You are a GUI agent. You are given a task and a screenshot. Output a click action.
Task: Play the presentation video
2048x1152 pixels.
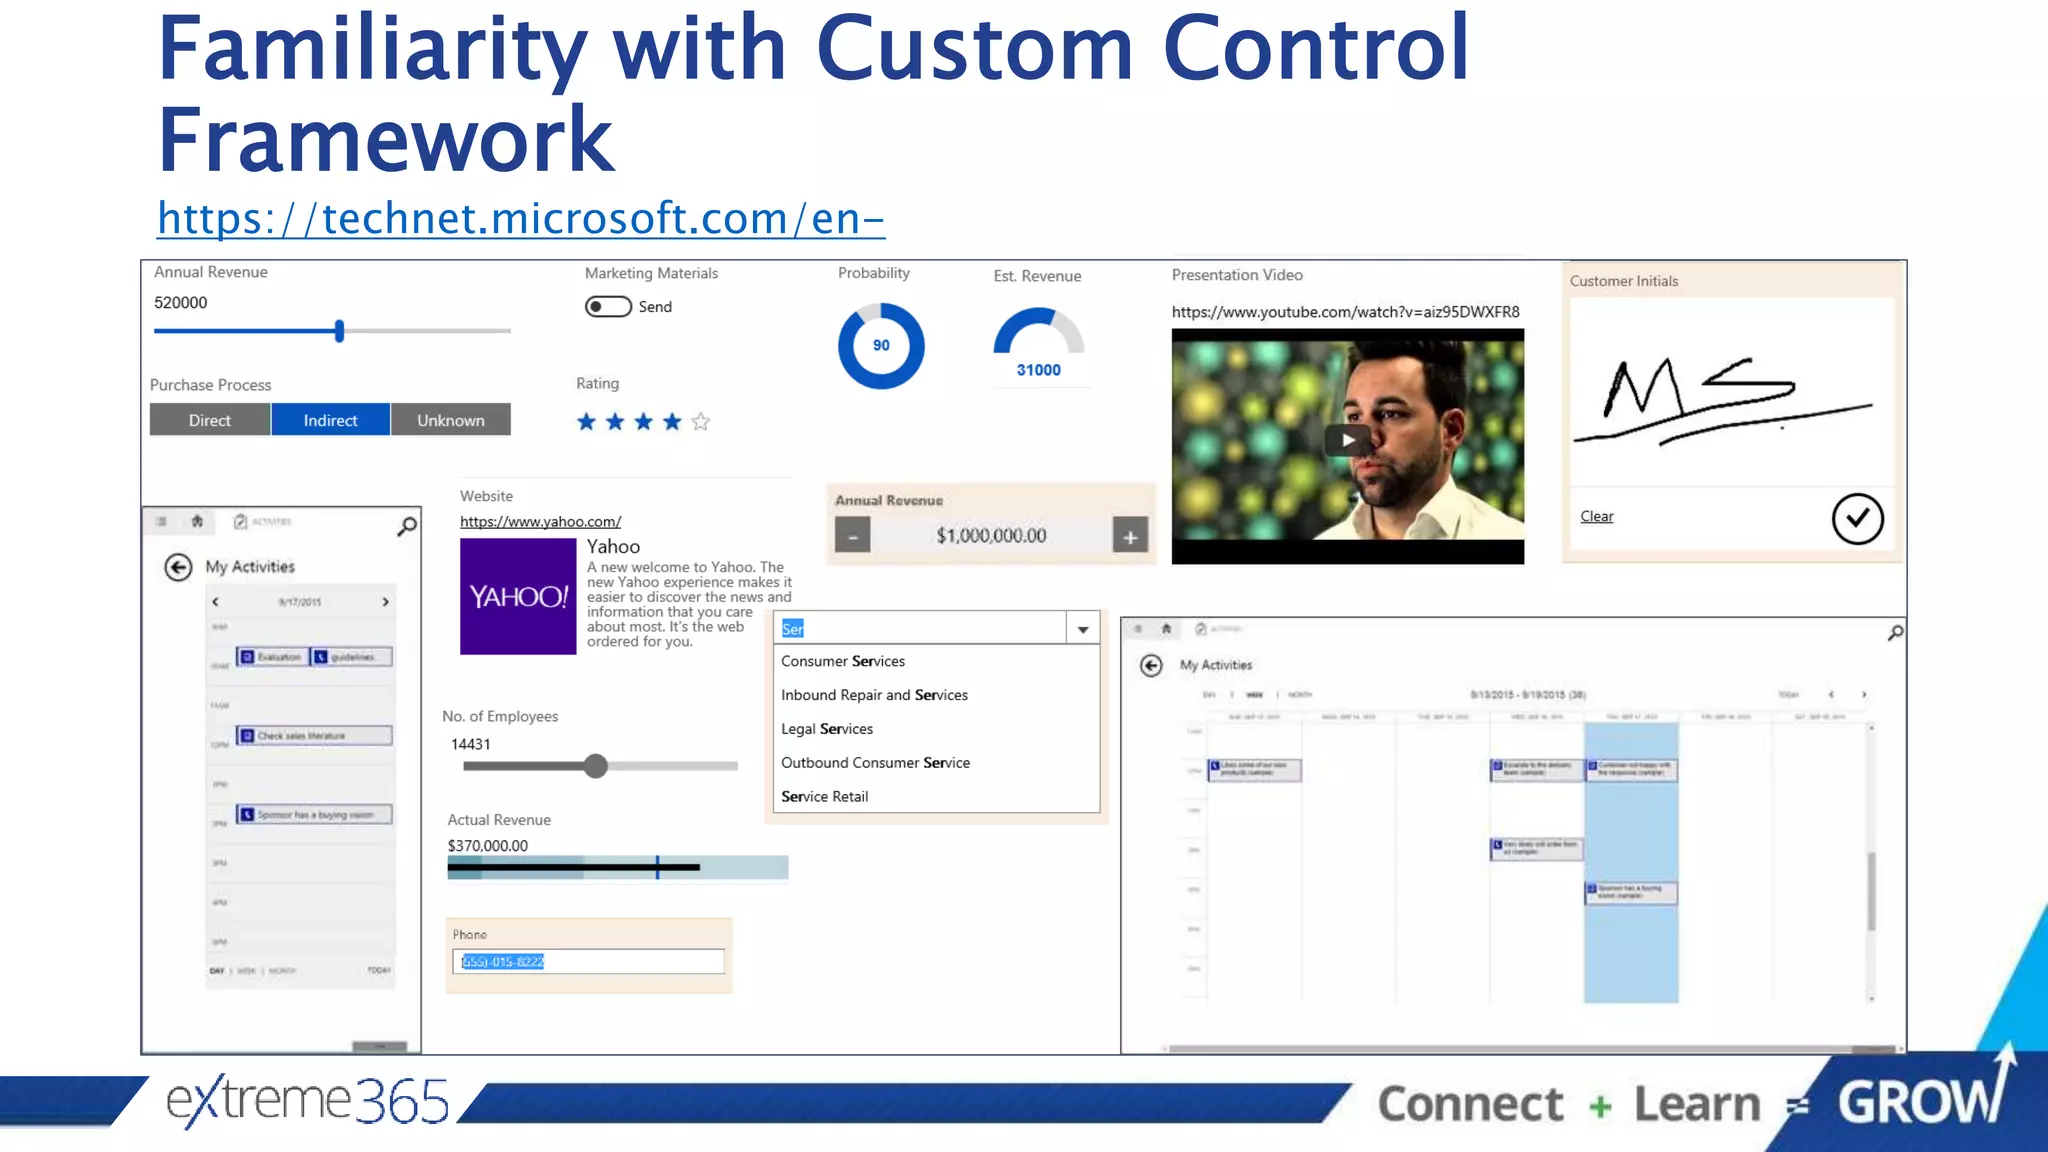[1347, 439]
